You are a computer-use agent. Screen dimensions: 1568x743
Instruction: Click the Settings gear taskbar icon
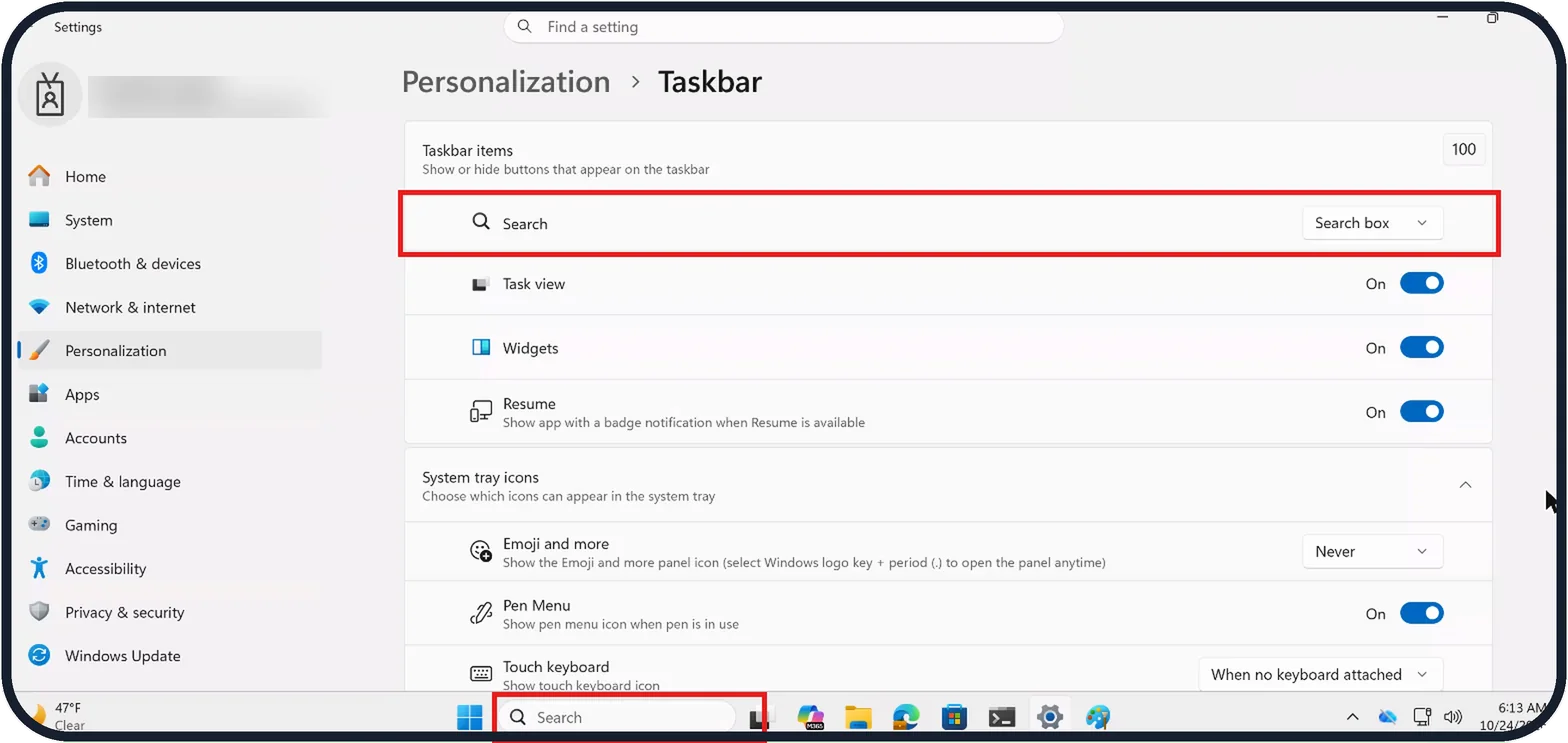click(x=1050, y=717)
